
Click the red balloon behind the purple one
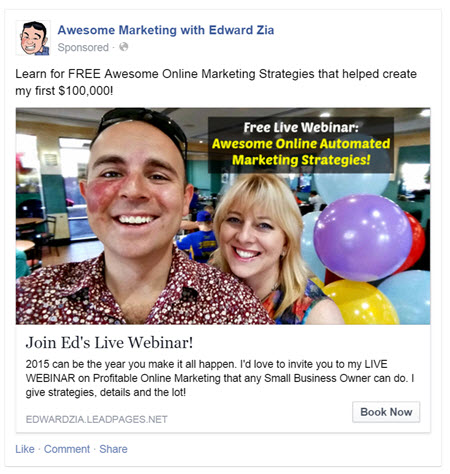click(x=417, y=240)
